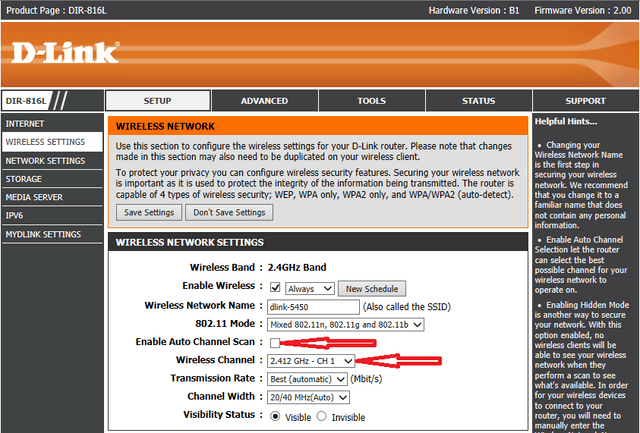The image size is (640, 433).
Task: Click Hardware Version : B1 text
Action: [x=474, y=11]
